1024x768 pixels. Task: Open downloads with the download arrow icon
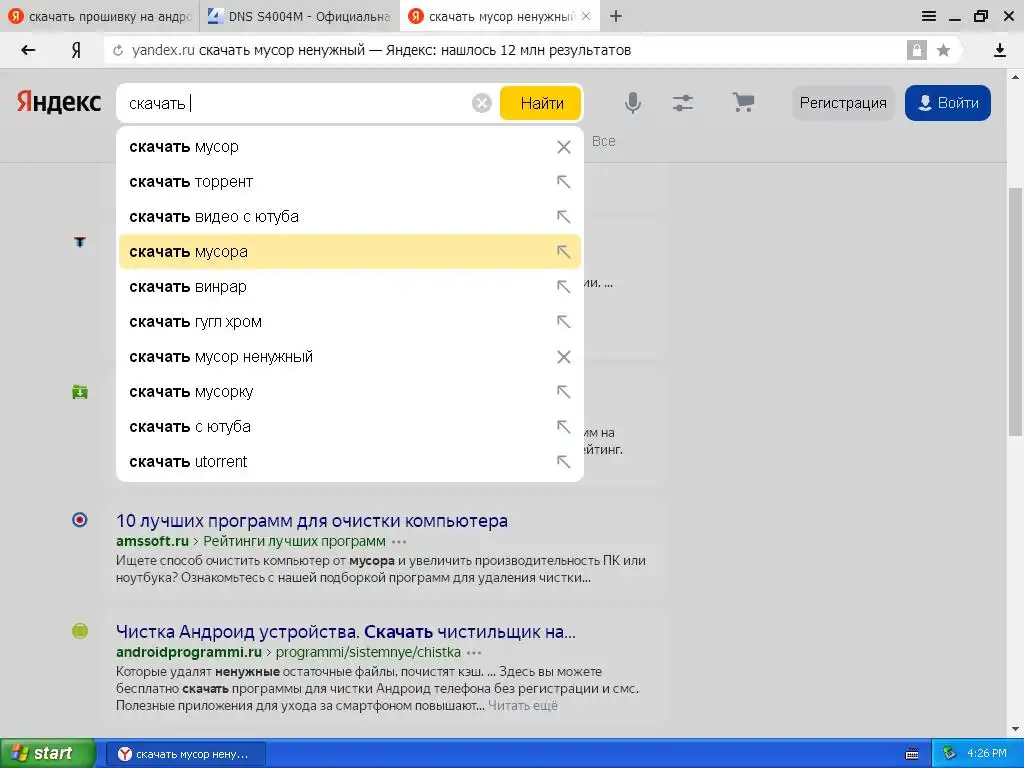point(999,50)
